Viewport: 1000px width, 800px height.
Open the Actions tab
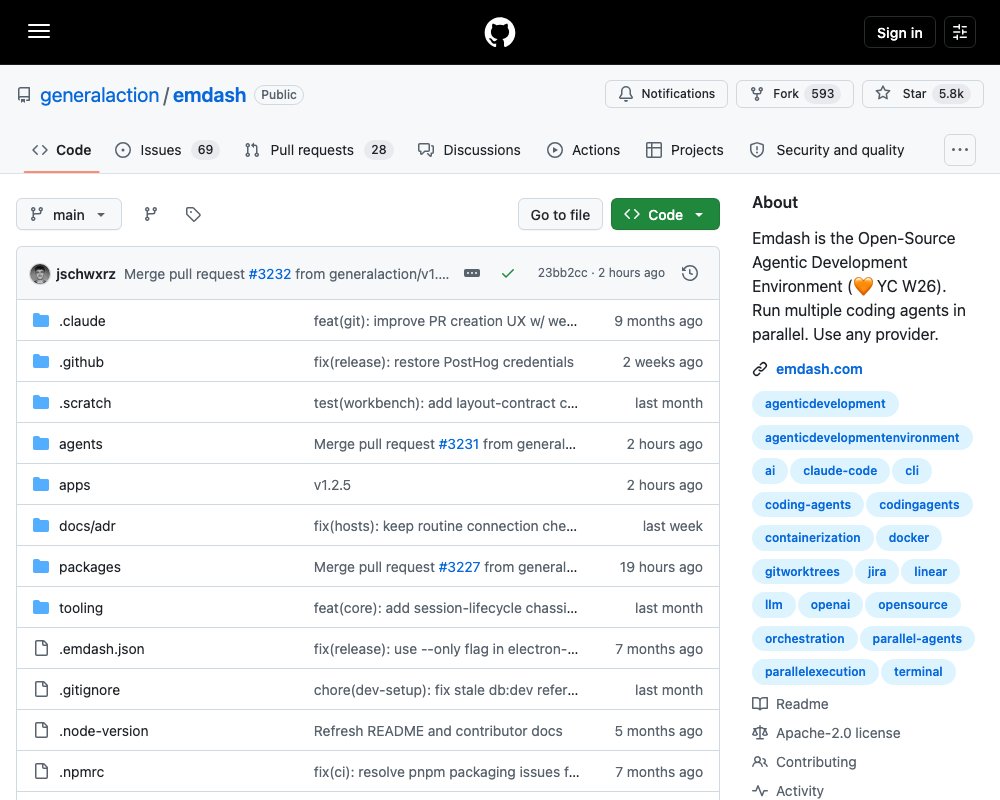point(584,150)
